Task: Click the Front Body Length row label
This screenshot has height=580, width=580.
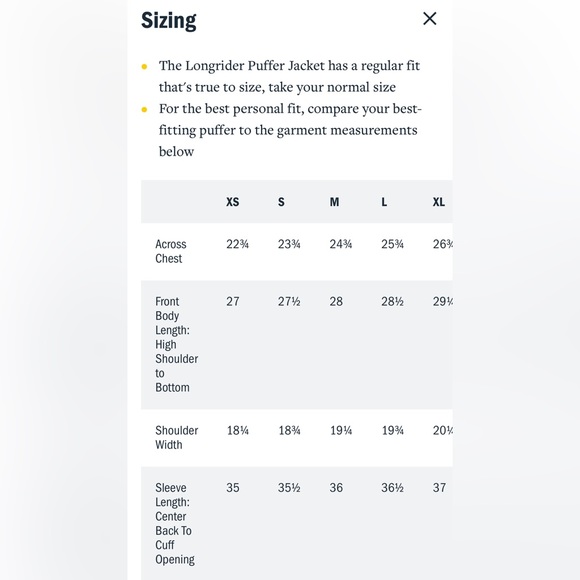Action: click(x=176, y=344)
